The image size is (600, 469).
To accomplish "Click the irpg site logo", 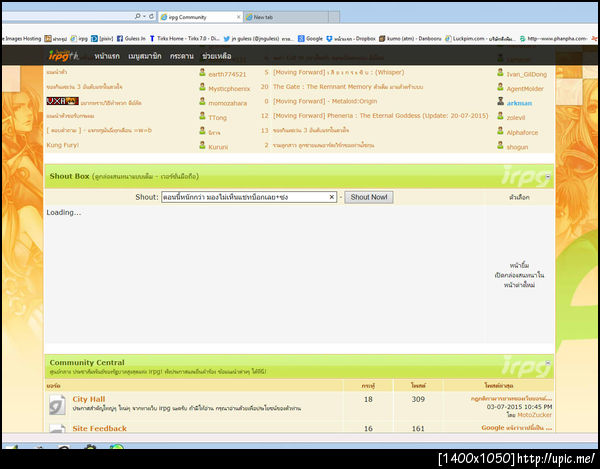I will point(63,55).
